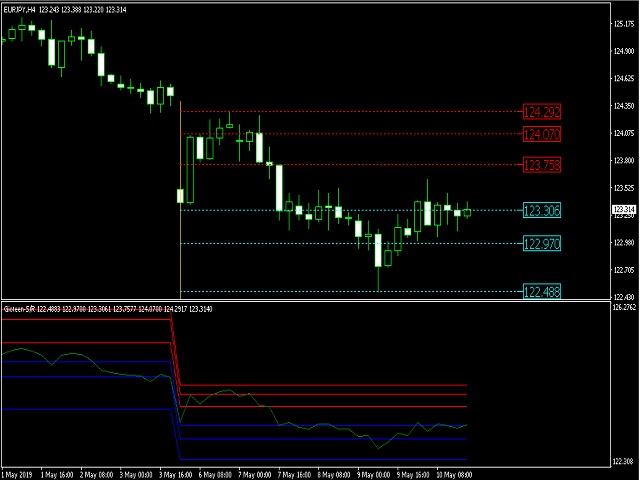640x480 pixels.
Task: Click the 1 May 16:00 time label
Action: (x=57, y=475)
